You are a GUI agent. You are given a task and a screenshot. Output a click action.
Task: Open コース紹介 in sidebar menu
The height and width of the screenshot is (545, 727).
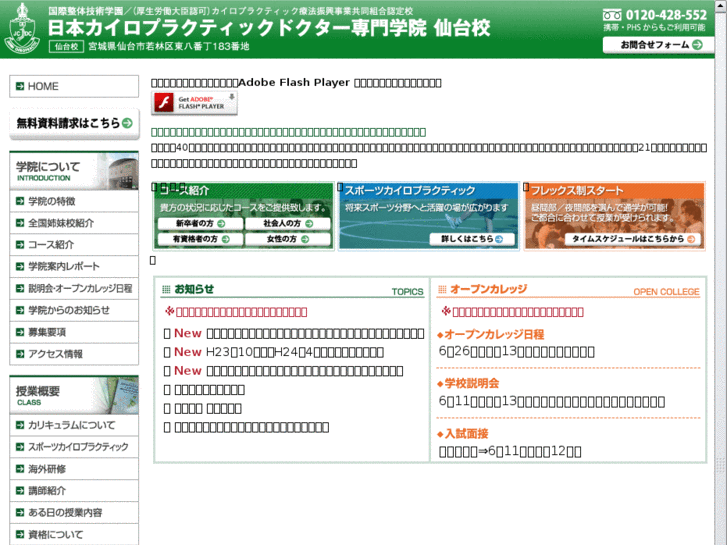pyautogui.click(x=74, y=245)
